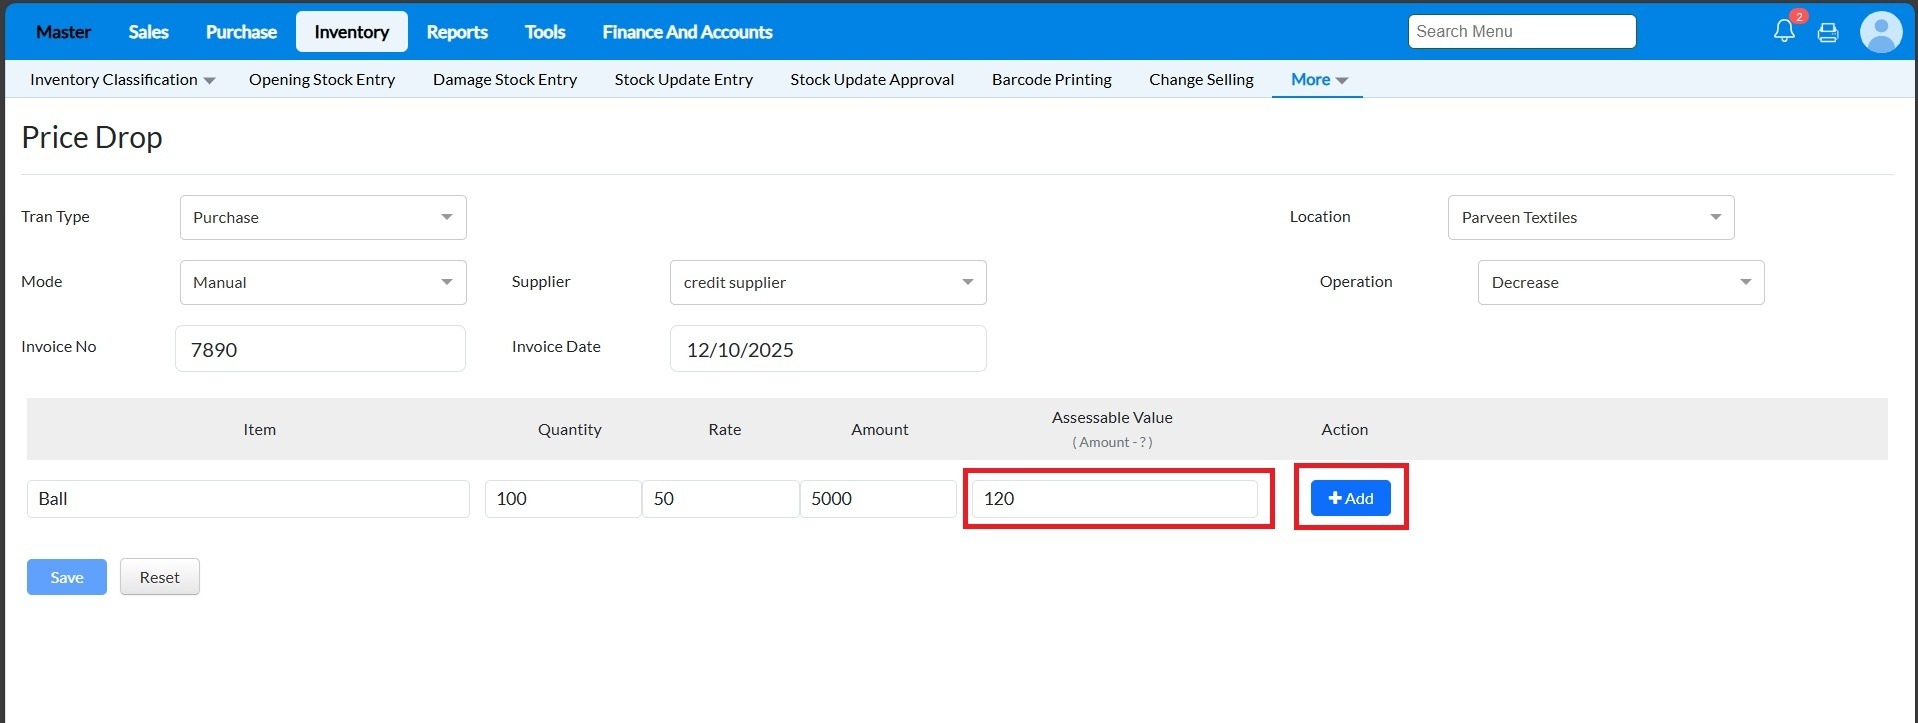Screen dimensions: 1918x723
Task: Open the More submenu
Action: coord(1318,79)
